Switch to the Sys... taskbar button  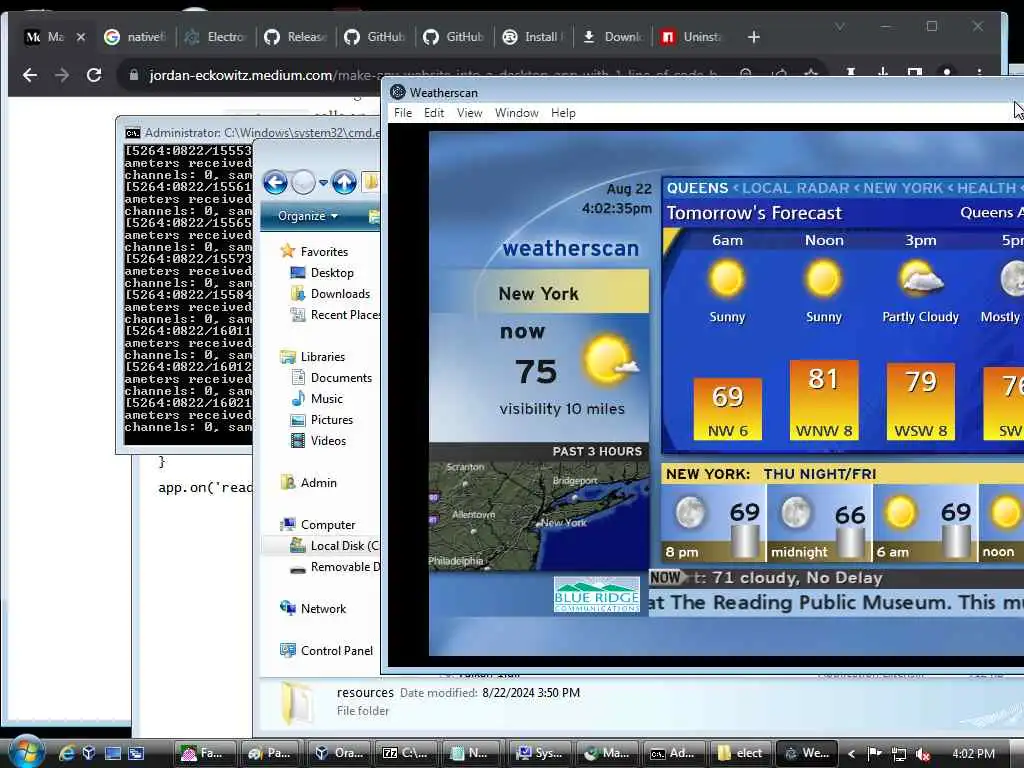[539, 754]
